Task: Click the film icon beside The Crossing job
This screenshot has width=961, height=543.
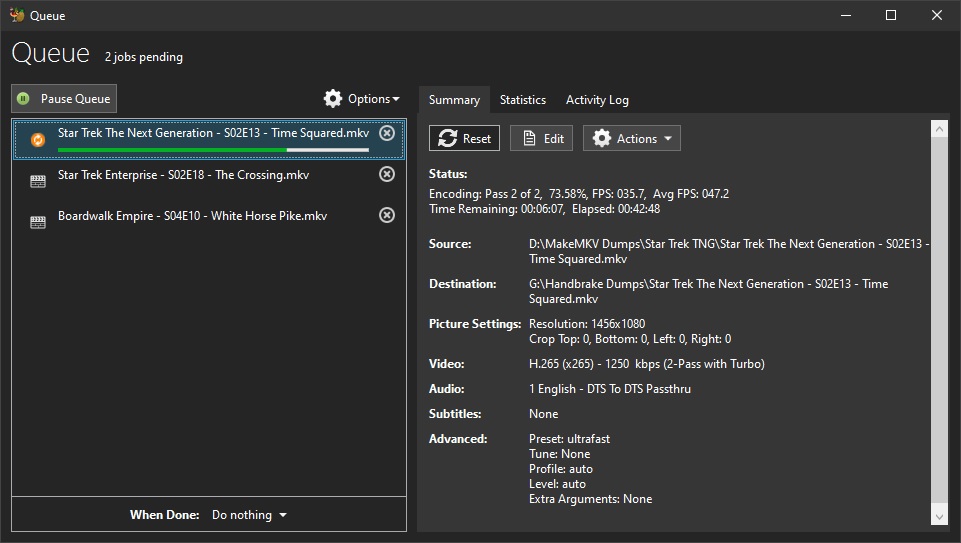Action: coord(38,181)
